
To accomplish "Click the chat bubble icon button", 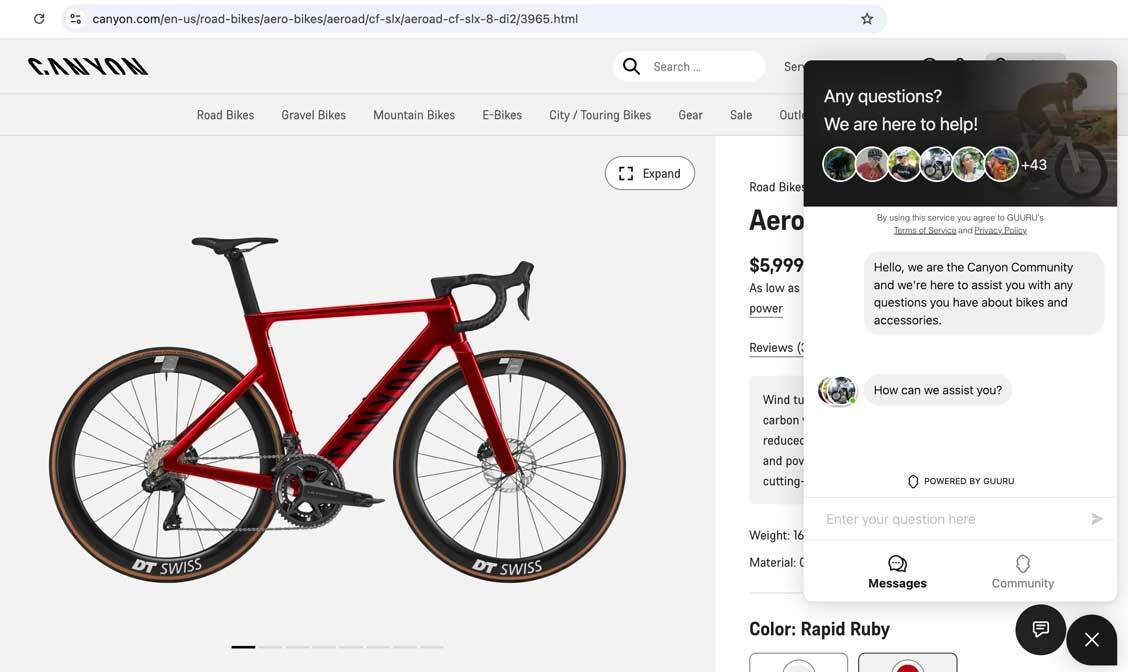I will 1040,629.
